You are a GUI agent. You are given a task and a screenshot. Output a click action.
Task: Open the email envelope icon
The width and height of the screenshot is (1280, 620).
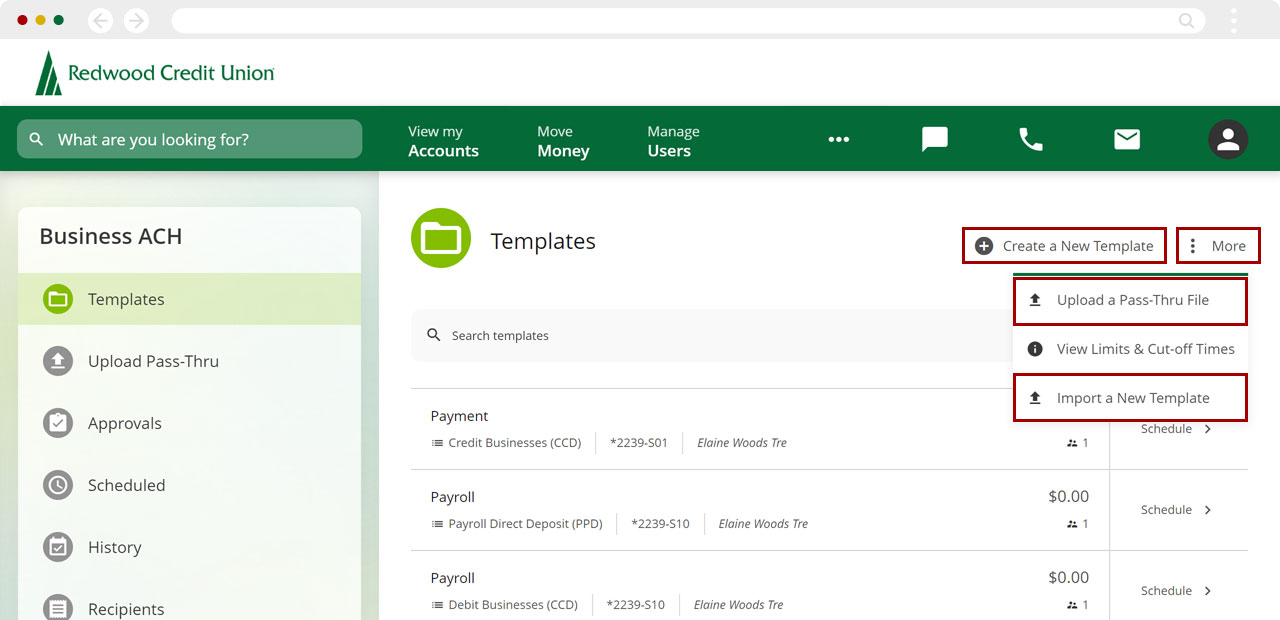(x=1127, y=139)
